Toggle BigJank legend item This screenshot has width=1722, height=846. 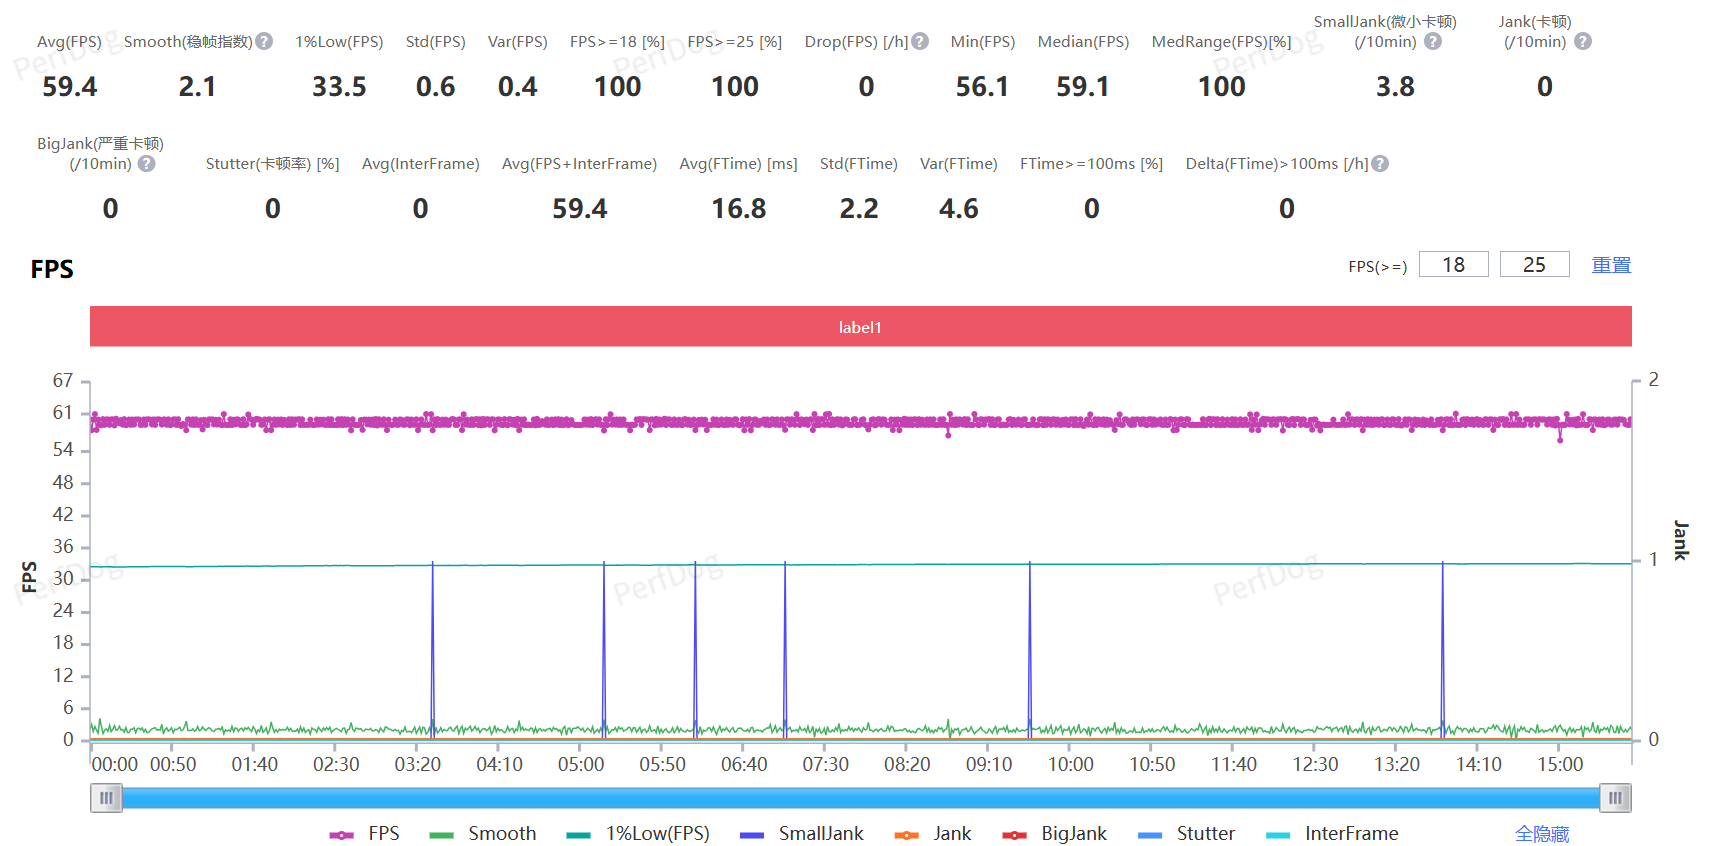[x=1055, y=834]
